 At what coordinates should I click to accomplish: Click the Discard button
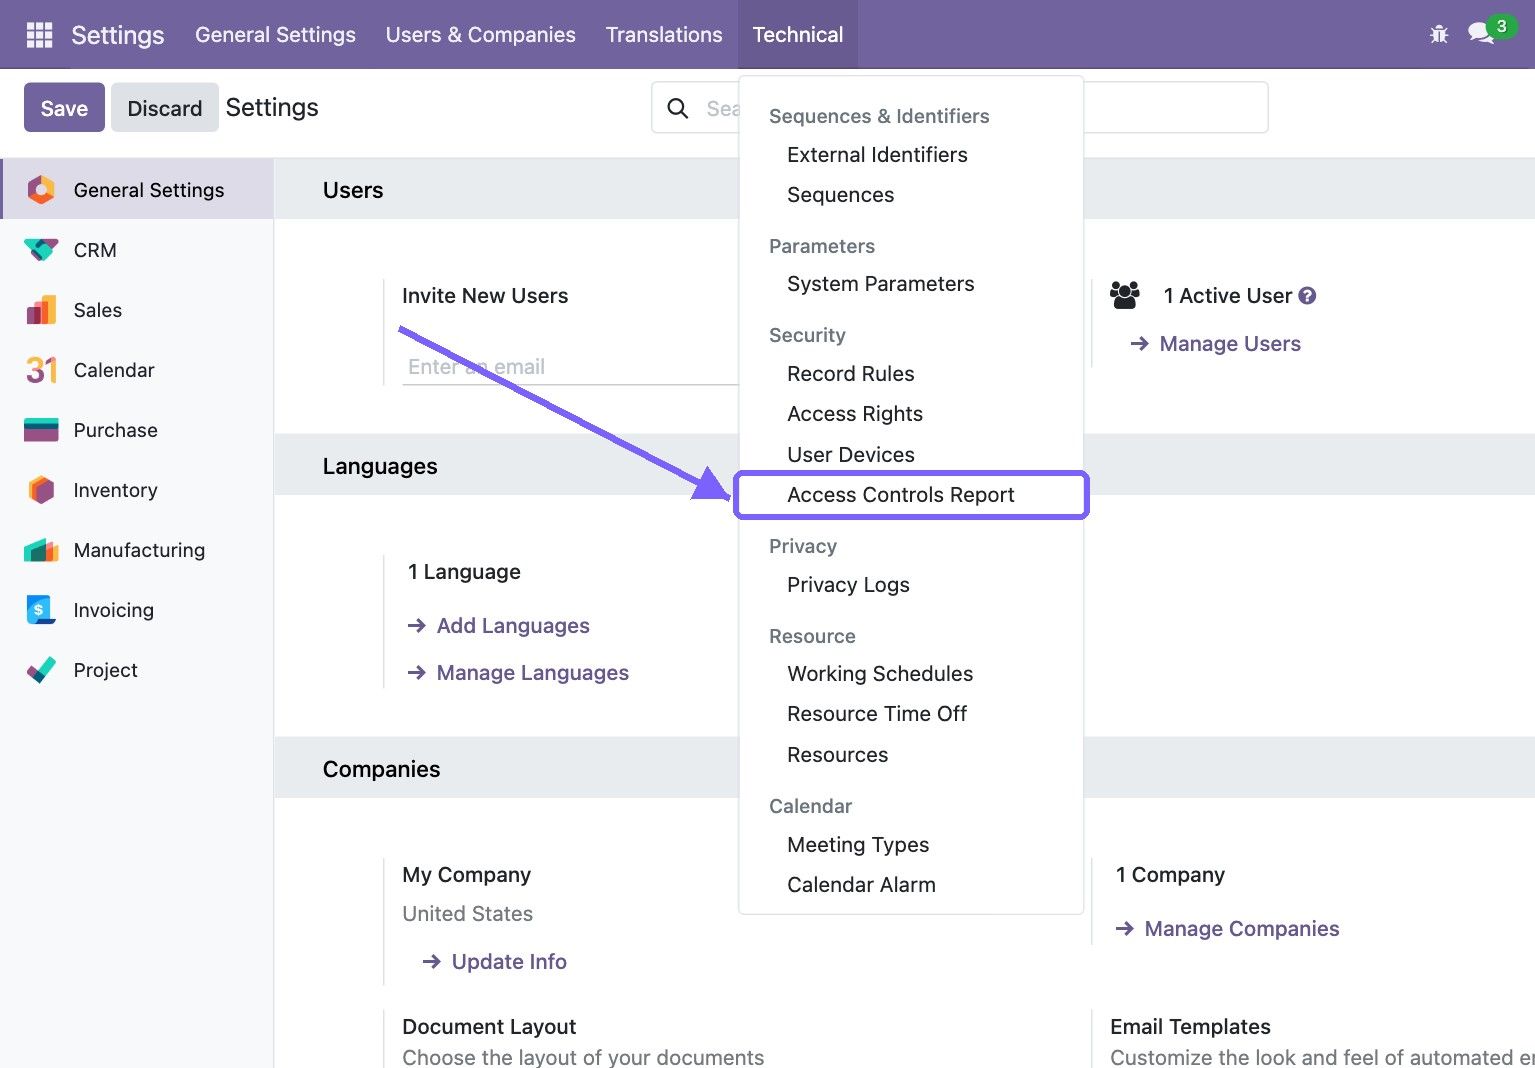[x=165, y=107]
